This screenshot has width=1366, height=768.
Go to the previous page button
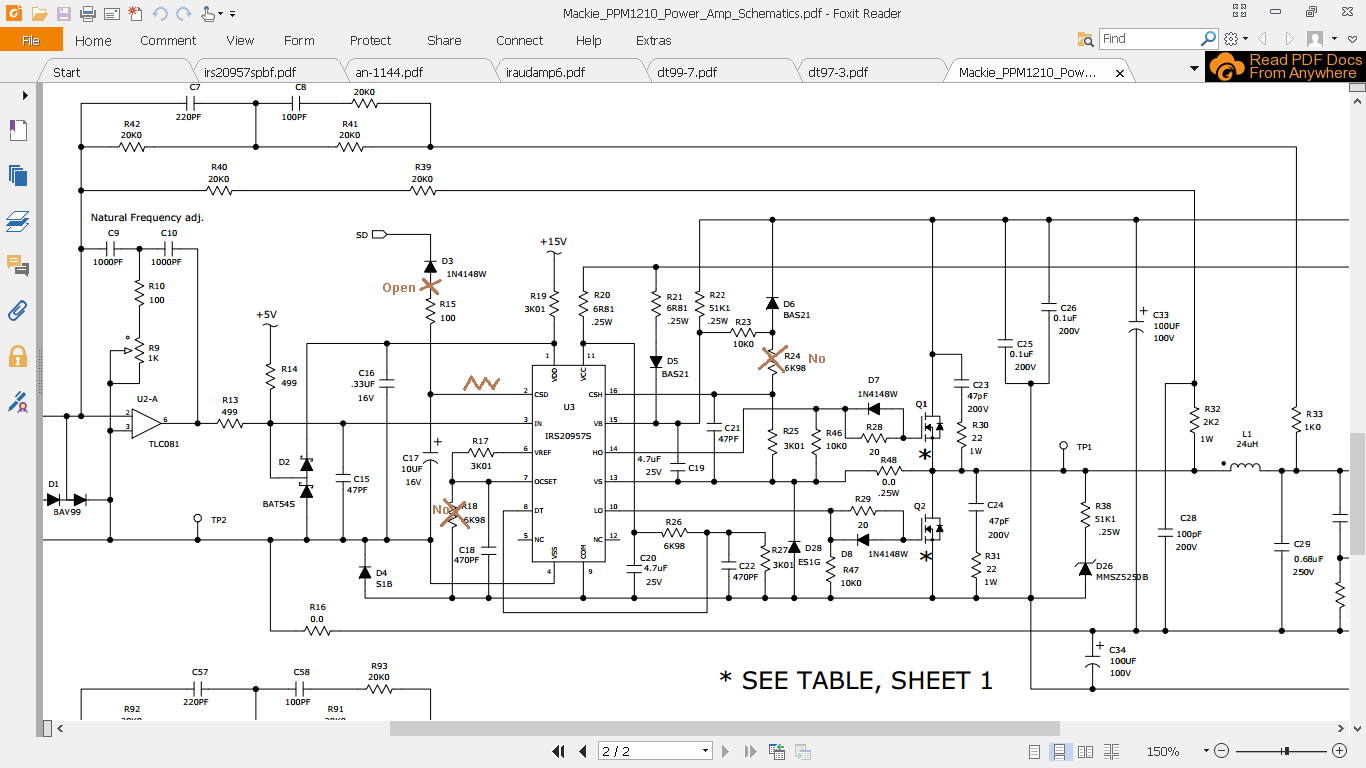[x=583, y=751]
